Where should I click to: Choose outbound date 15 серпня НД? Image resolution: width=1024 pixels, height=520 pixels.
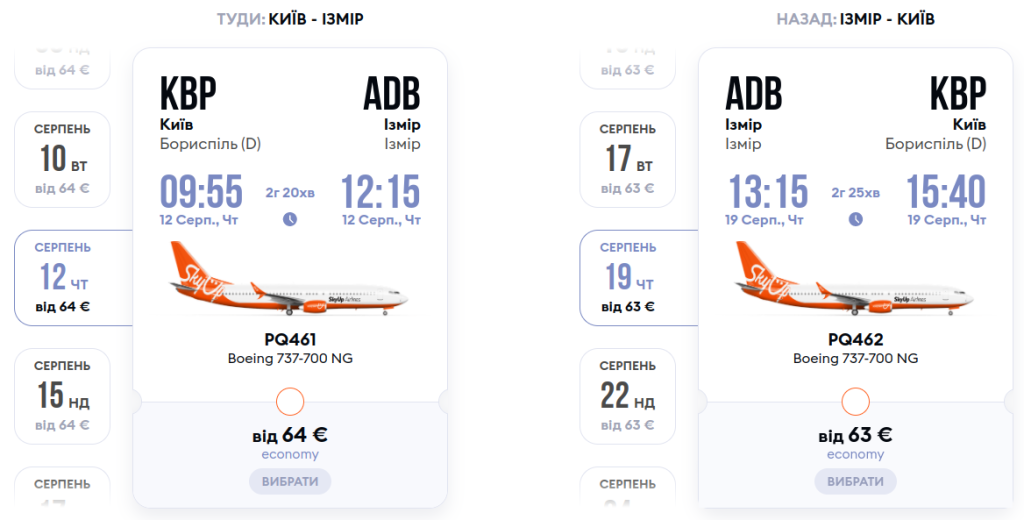coord(62,395)
